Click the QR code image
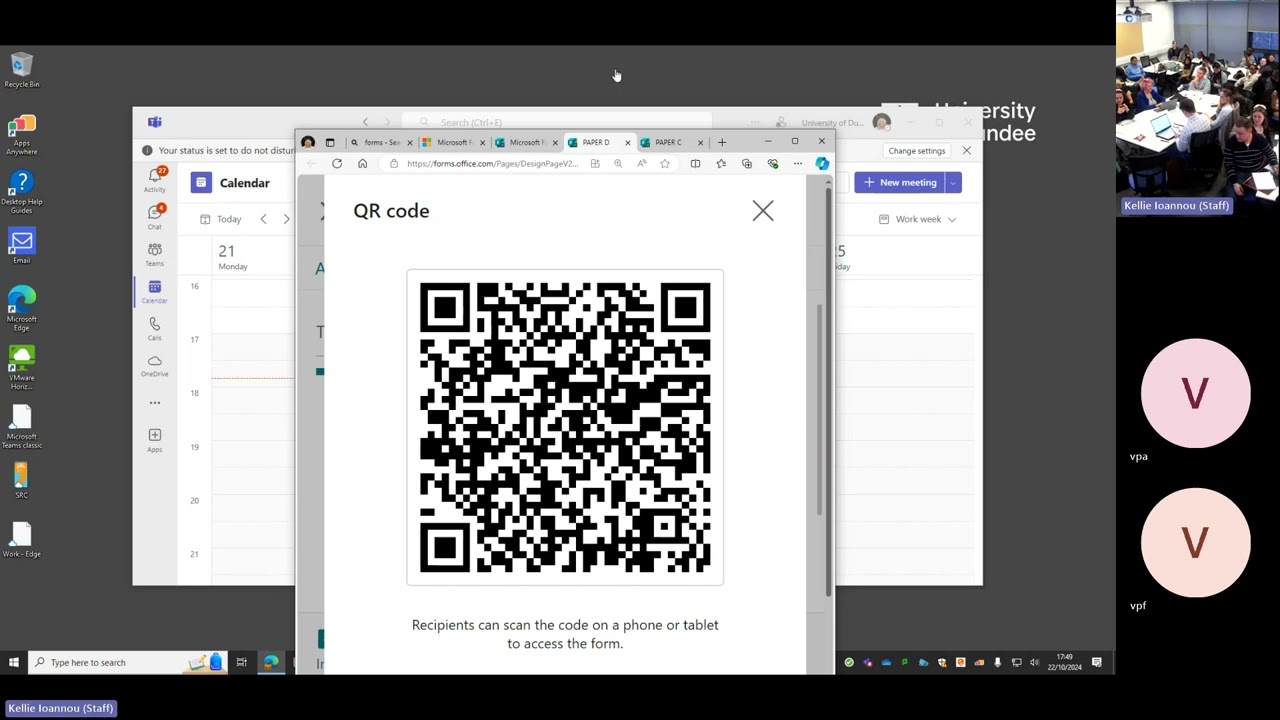The image size is (1280, 720). point(565,427)
